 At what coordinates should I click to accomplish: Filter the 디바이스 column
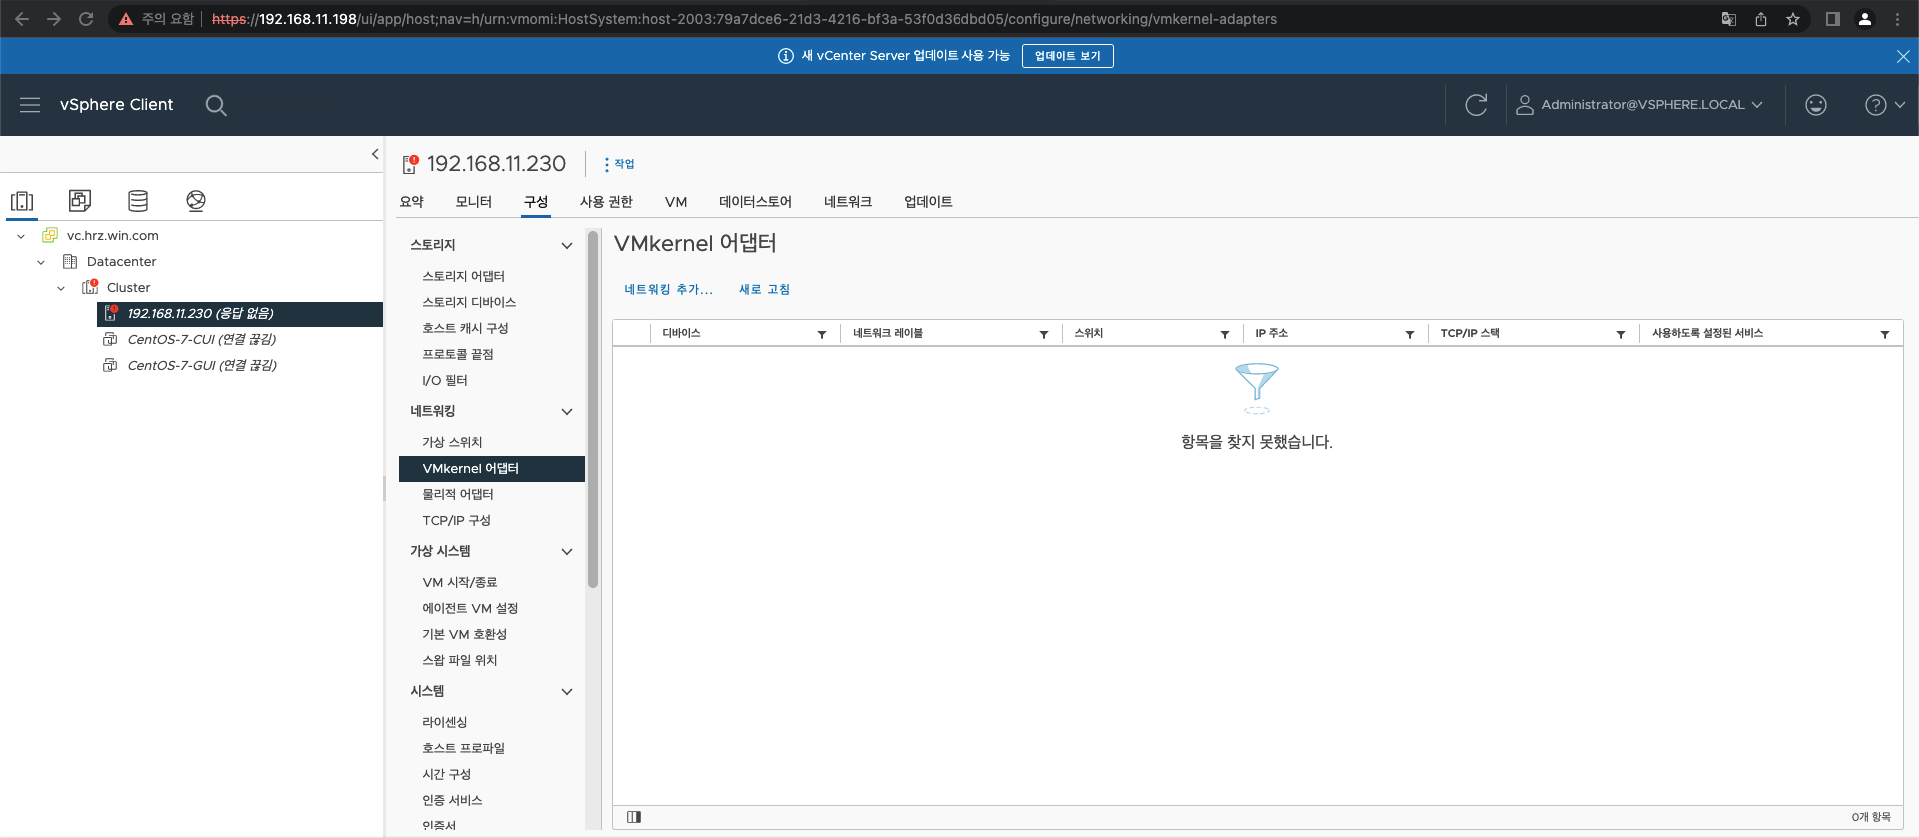coord(822,334)
